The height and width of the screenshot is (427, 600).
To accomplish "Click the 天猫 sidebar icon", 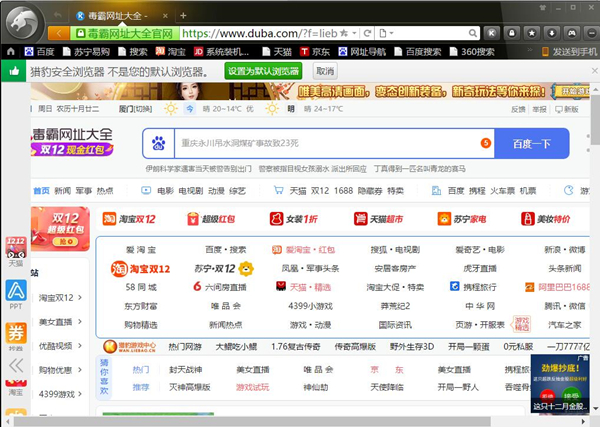I will 15,246.
